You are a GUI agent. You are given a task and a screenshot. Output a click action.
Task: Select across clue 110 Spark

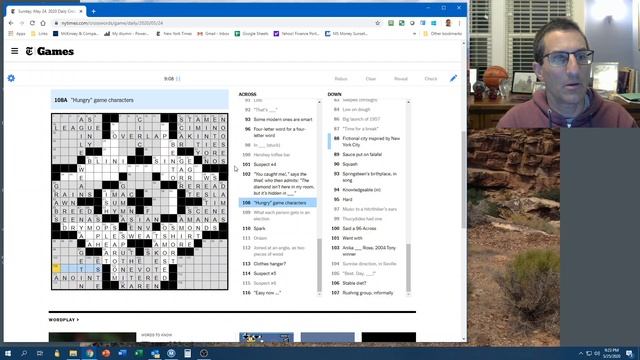pyautogui.click(x=278, y=229)
